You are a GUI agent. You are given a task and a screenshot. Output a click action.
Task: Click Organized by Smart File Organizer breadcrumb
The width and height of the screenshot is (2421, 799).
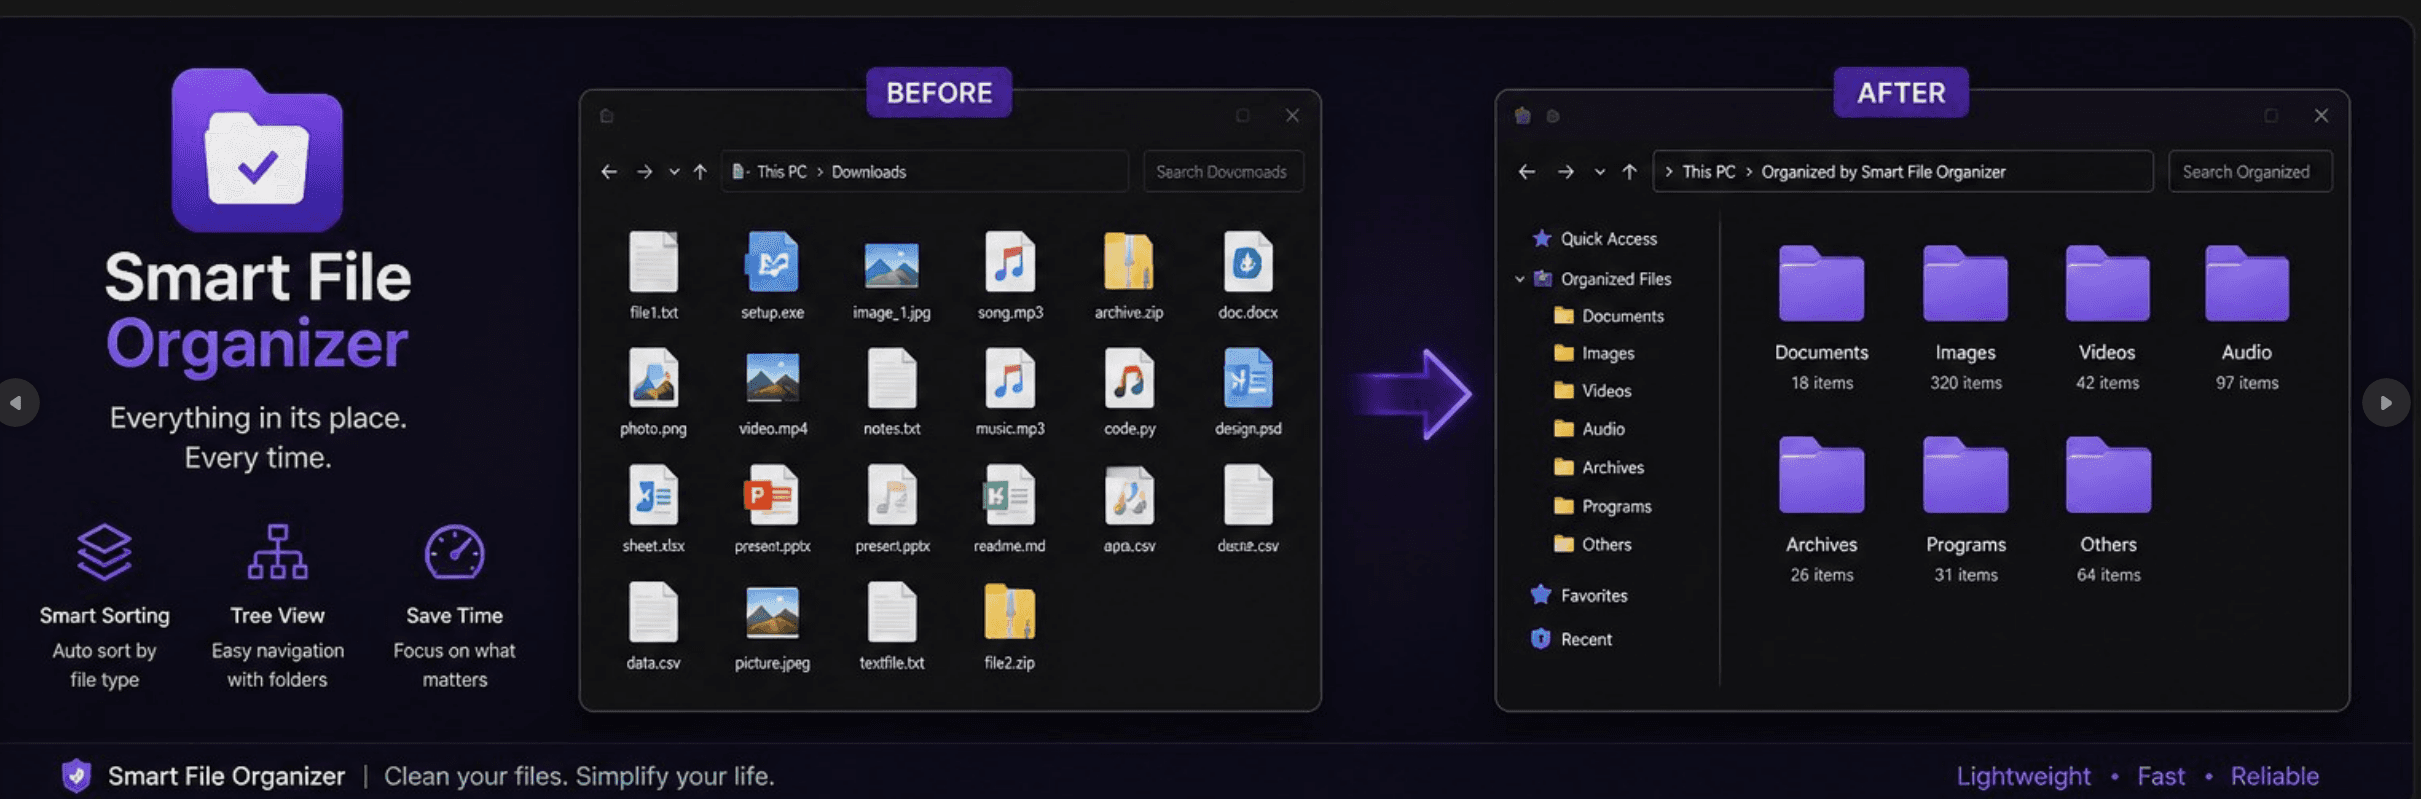tap(1883, 172)
